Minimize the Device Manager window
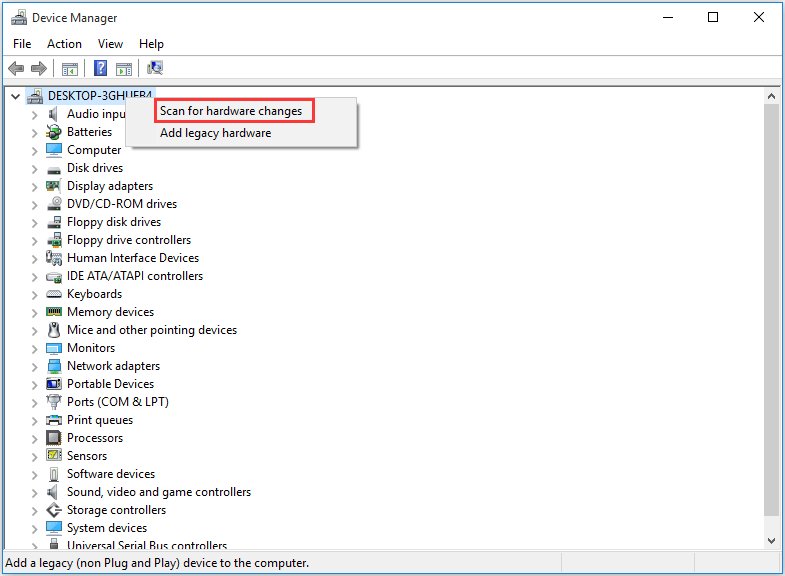 (668, 18)
